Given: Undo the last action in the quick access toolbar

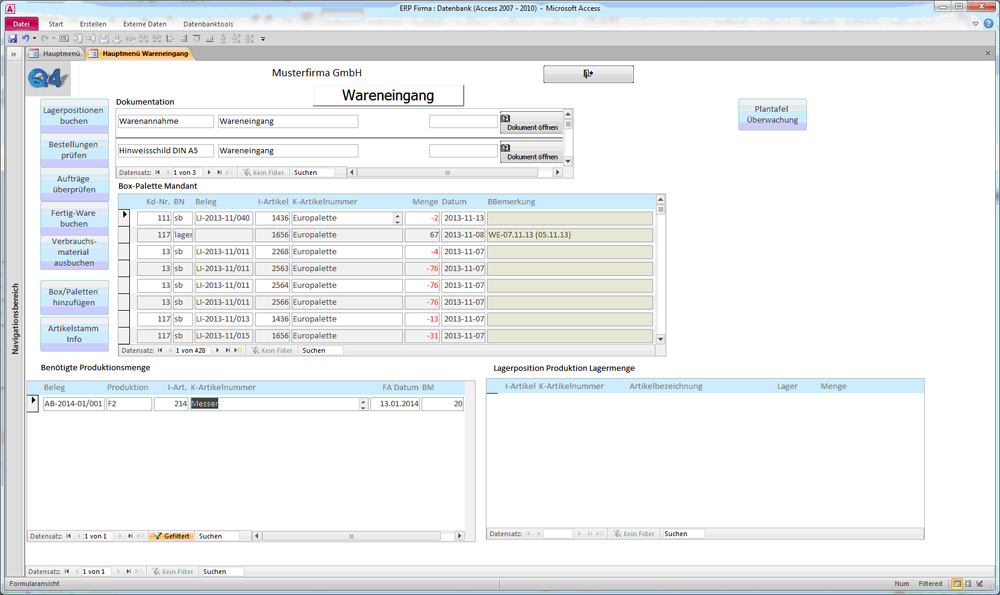Looking at the screenshot, I should point(26,38).
